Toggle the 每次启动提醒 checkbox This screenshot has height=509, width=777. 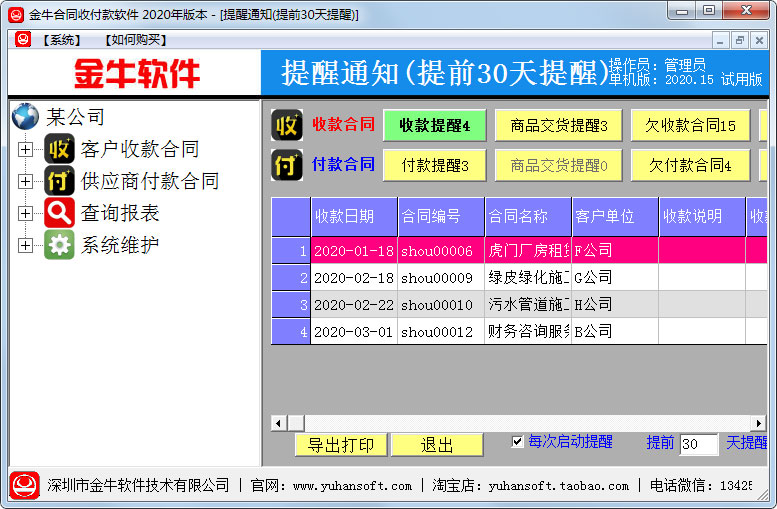517,441
